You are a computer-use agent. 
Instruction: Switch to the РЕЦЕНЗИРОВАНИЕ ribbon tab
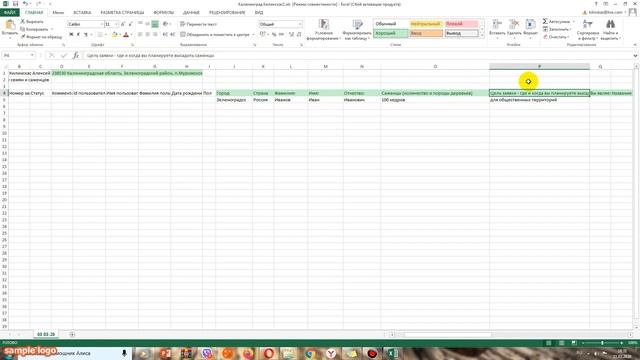pyautogui.click(x=227, y=12)
